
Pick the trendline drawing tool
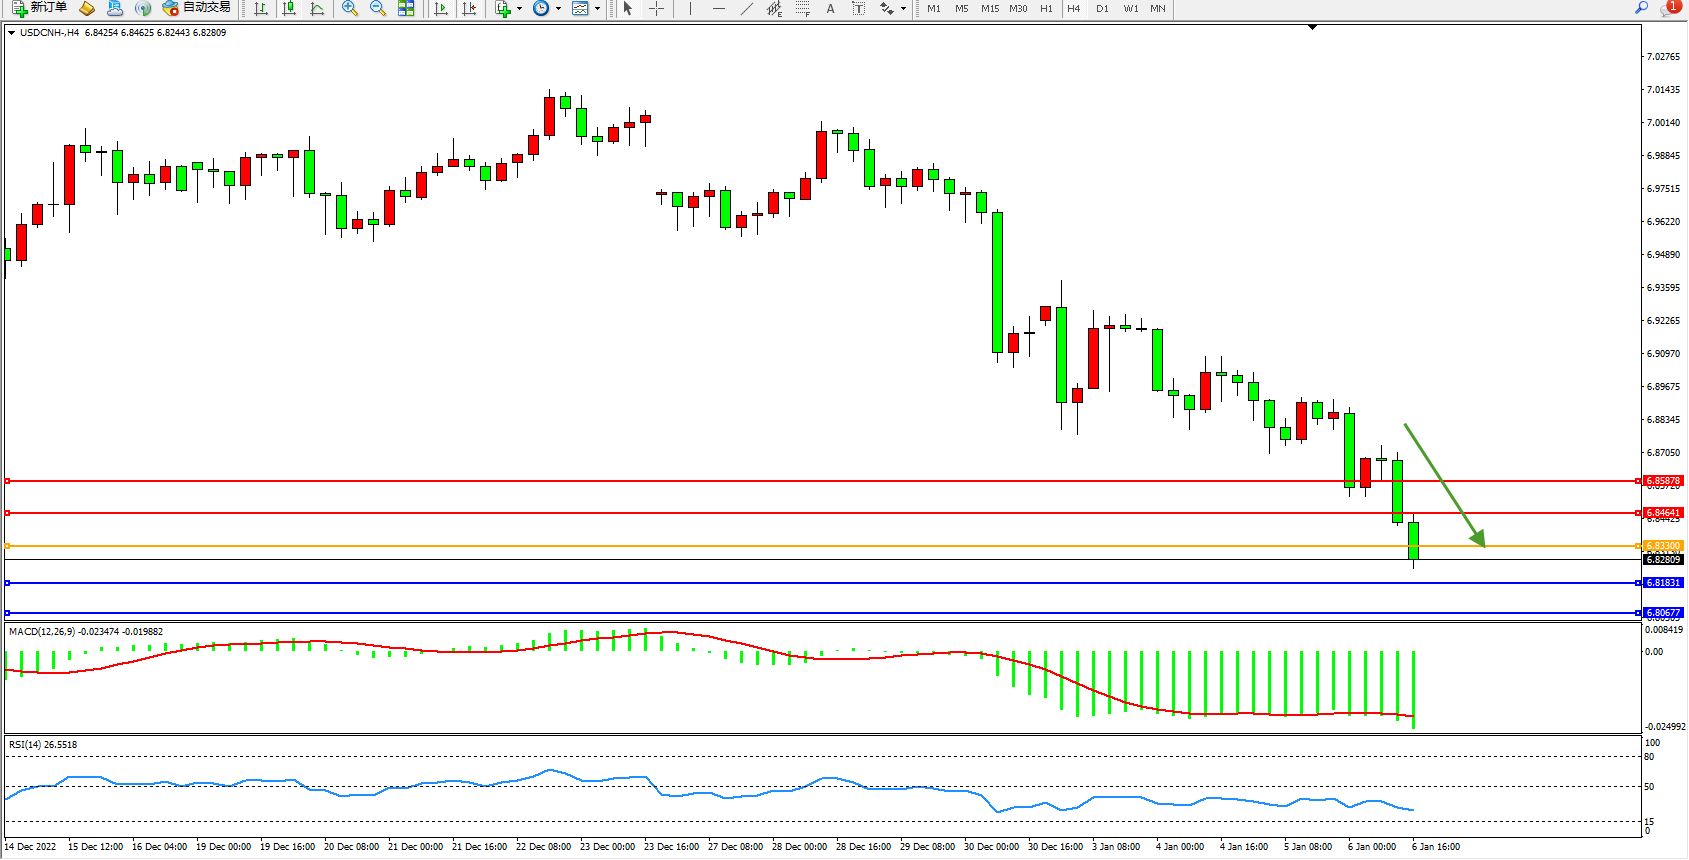(x=746, y=8)
